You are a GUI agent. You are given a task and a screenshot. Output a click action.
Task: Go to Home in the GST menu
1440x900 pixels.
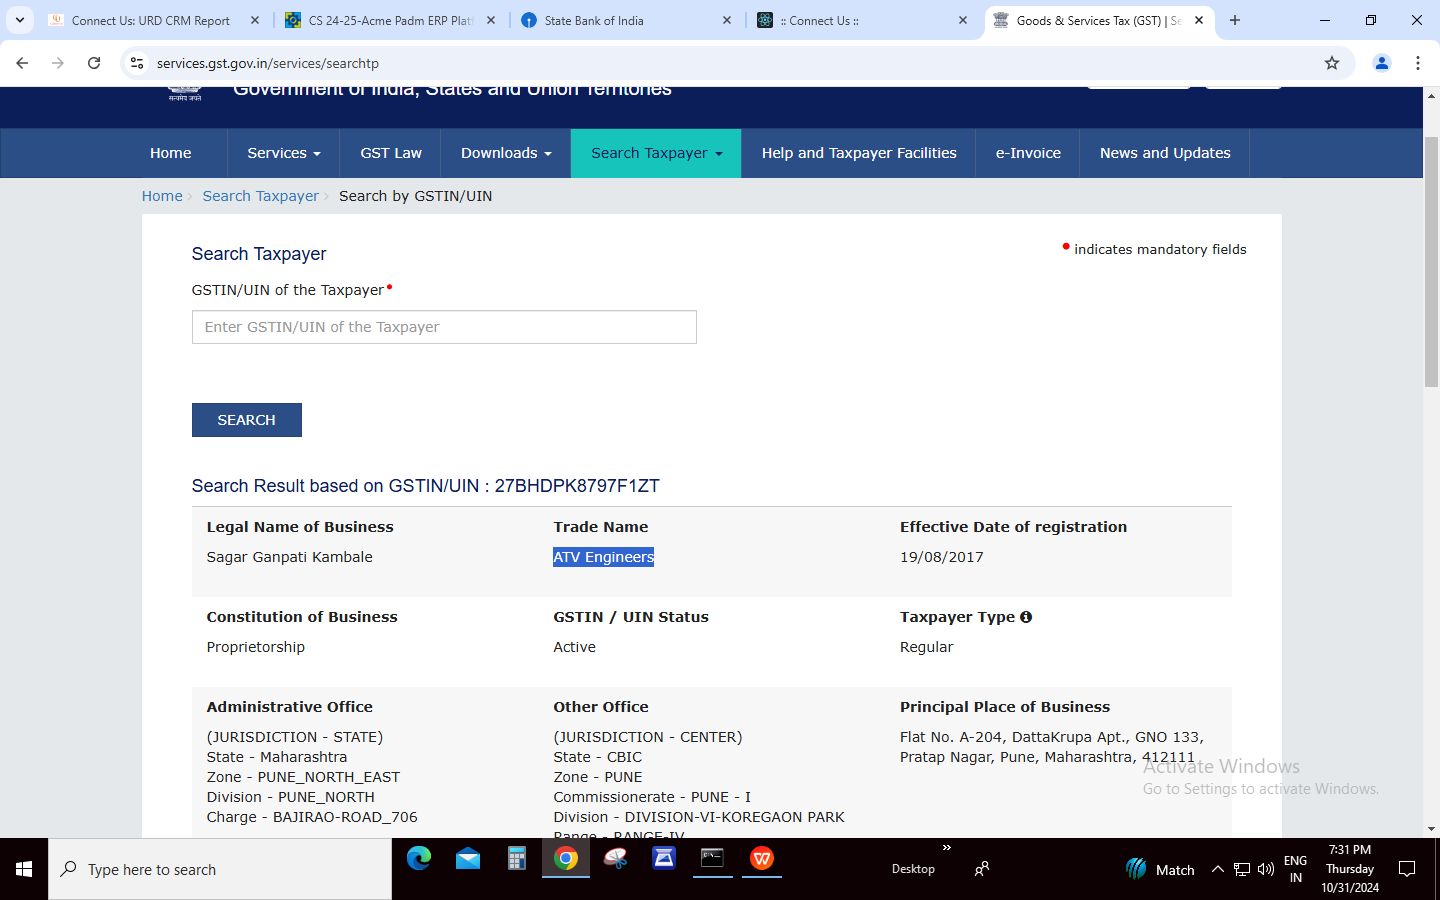[x=171, y=153]
